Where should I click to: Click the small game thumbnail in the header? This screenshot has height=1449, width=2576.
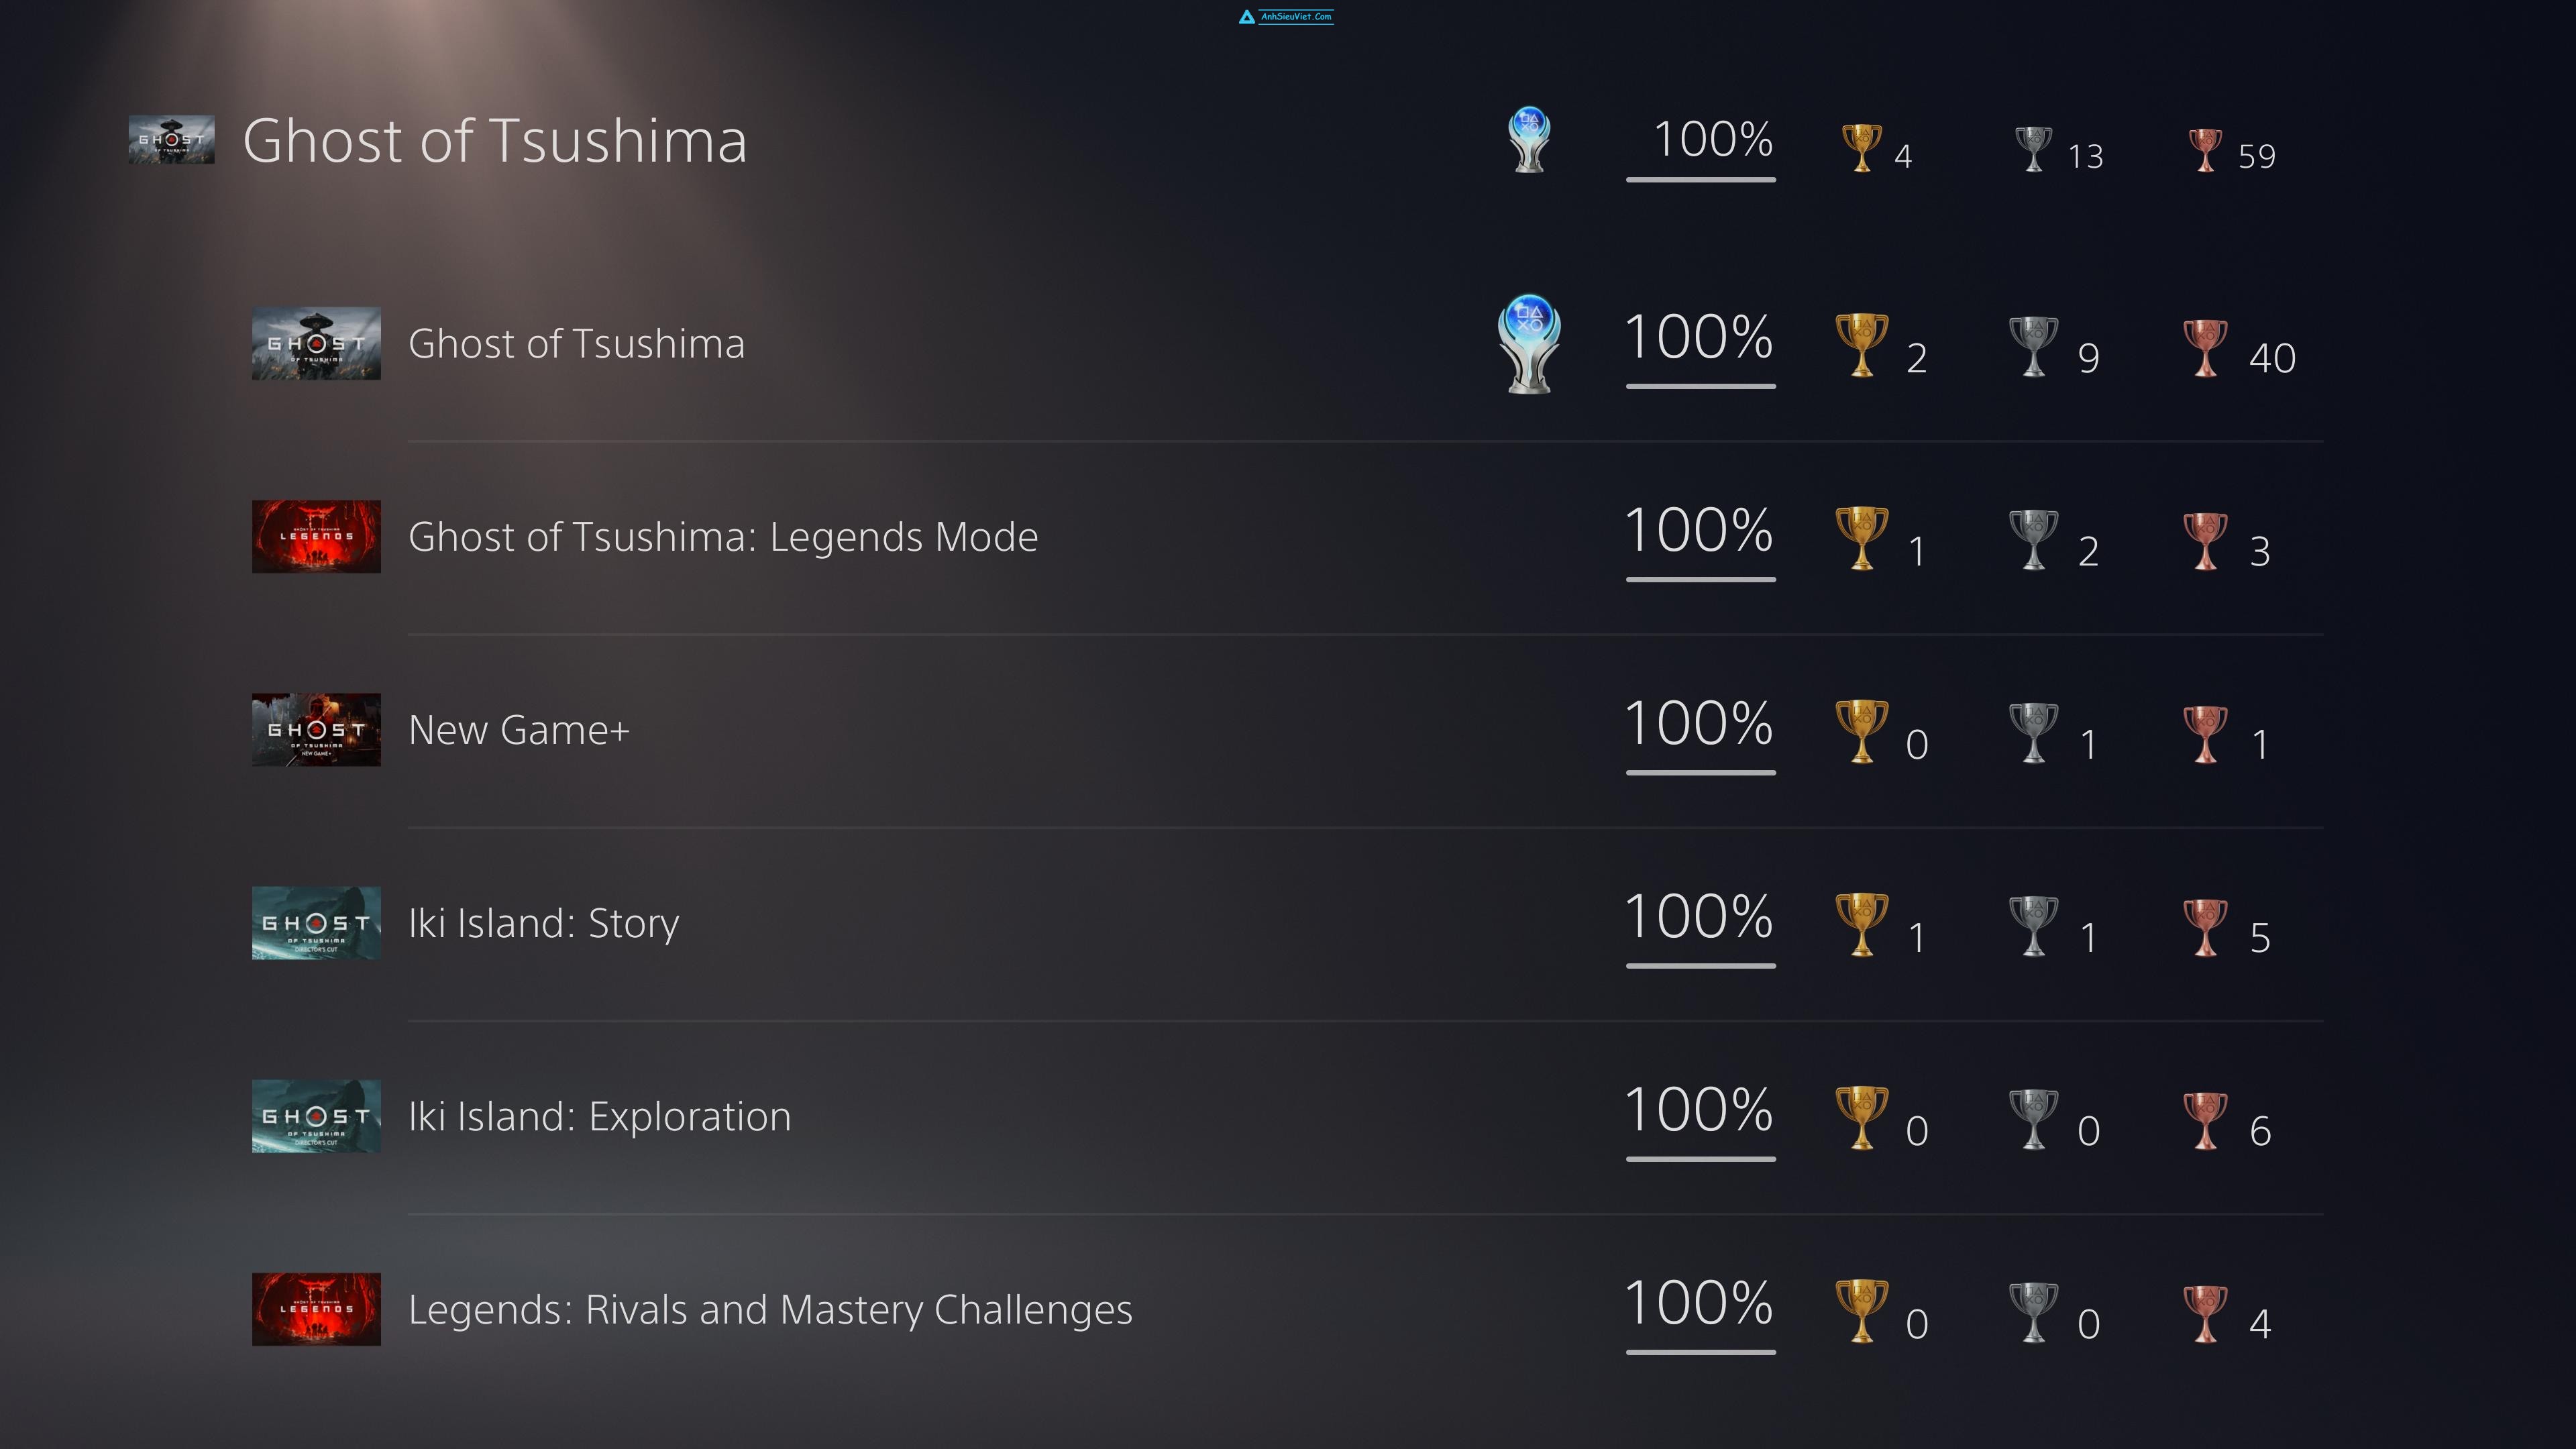pos(171,139)
